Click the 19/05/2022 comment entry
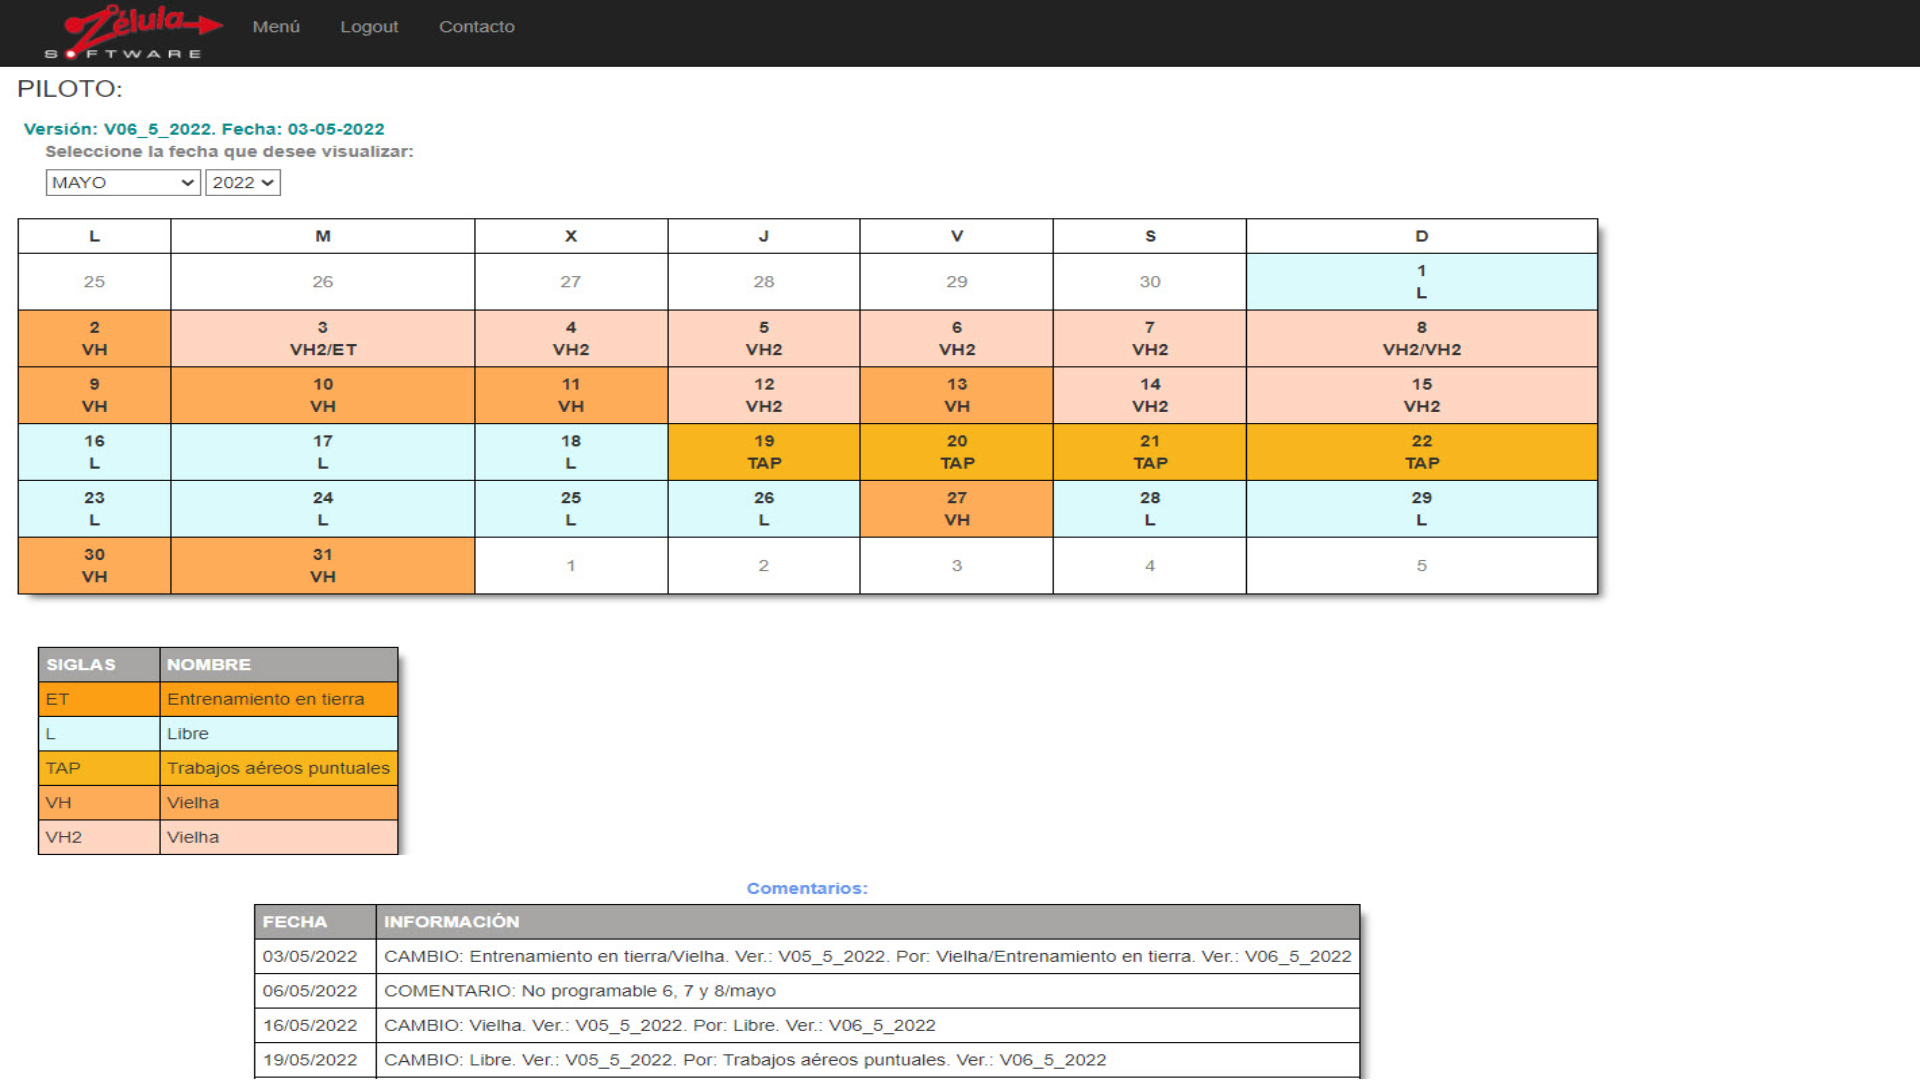The width and height of the screenshot is (1920, 1080). [806, 1060]
